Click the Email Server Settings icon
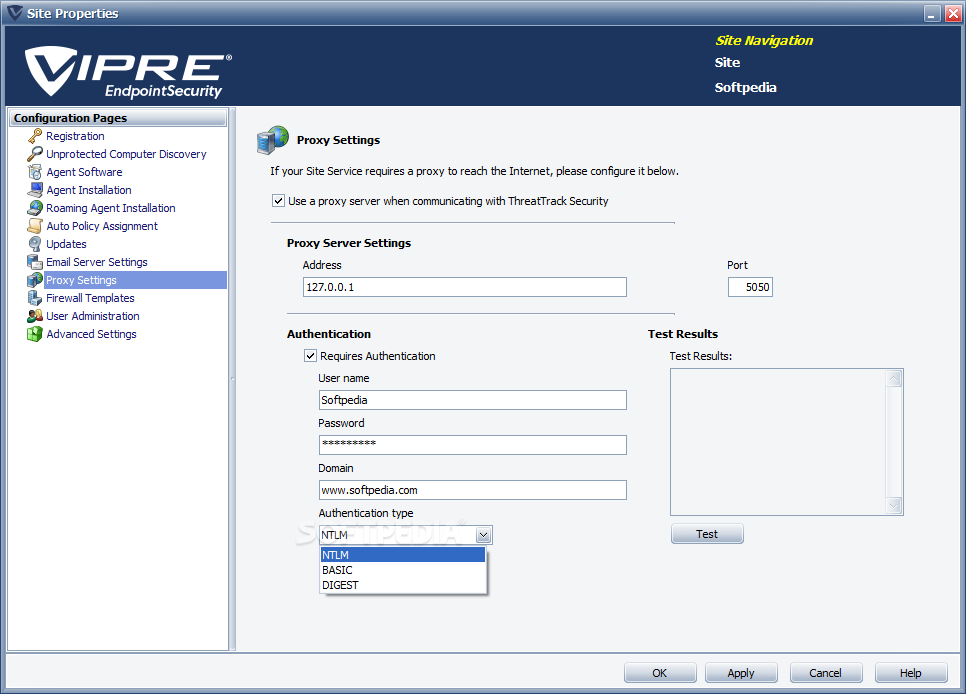This screenshot has width=966, height=694. click(35, 262)
